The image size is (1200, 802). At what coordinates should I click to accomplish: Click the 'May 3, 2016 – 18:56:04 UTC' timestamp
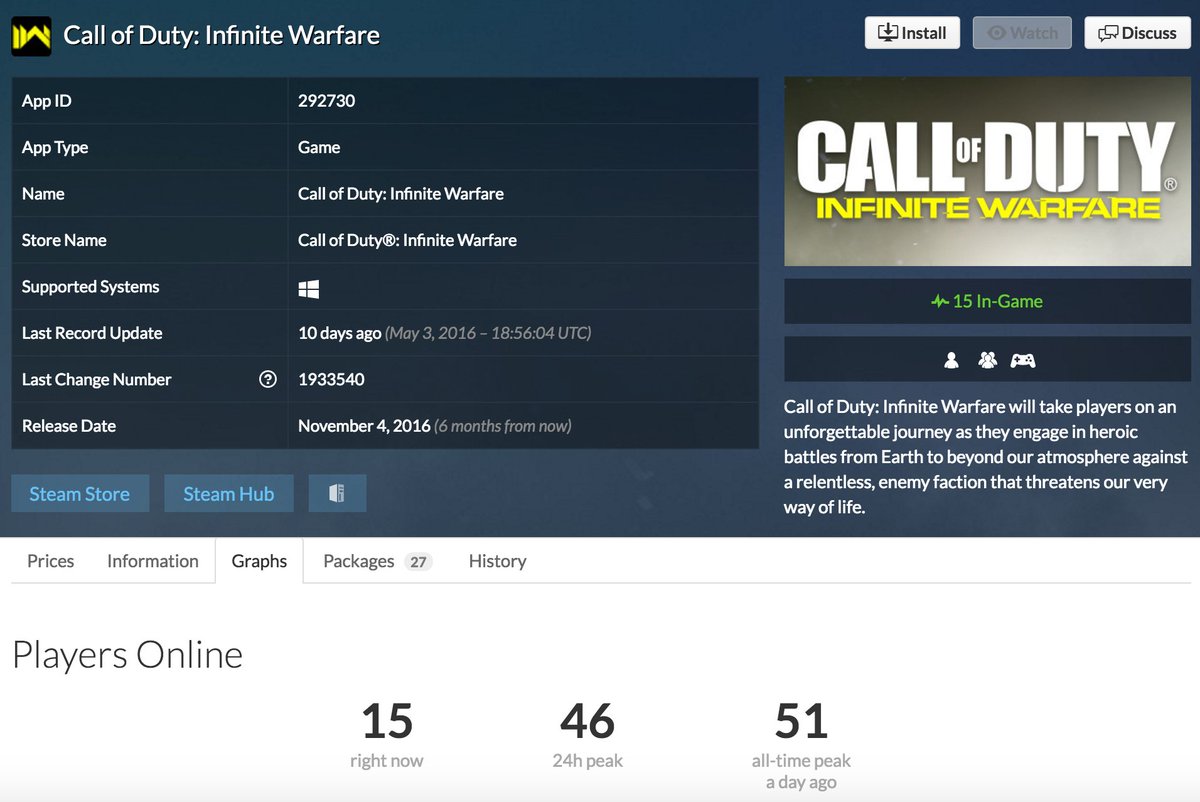coord(488,333)
